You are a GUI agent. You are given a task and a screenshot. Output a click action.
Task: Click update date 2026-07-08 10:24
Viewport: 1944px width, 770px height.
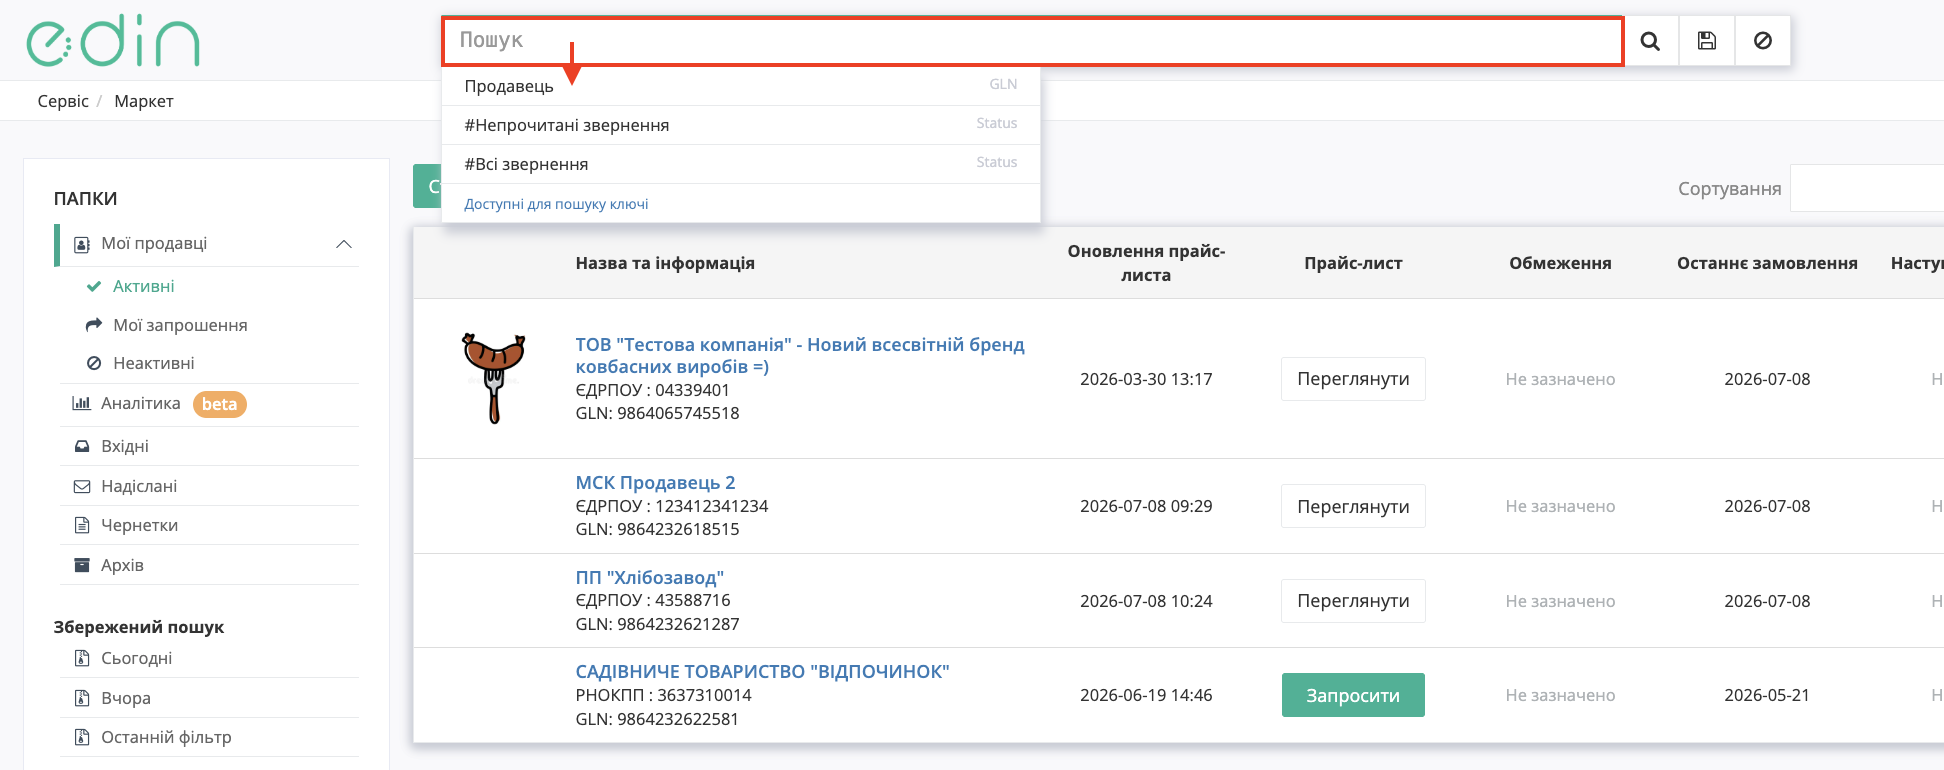[1146, 601]
